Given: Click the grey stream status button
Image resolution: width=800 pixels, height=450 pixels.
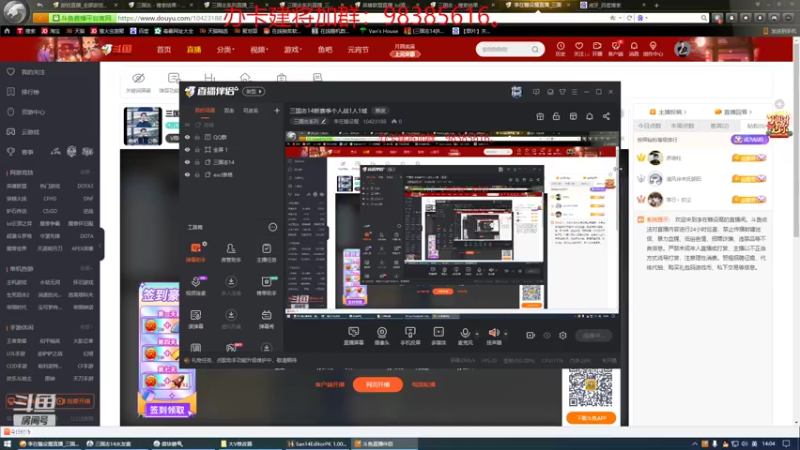Looking at the screenshot, I should click(594, 335).
